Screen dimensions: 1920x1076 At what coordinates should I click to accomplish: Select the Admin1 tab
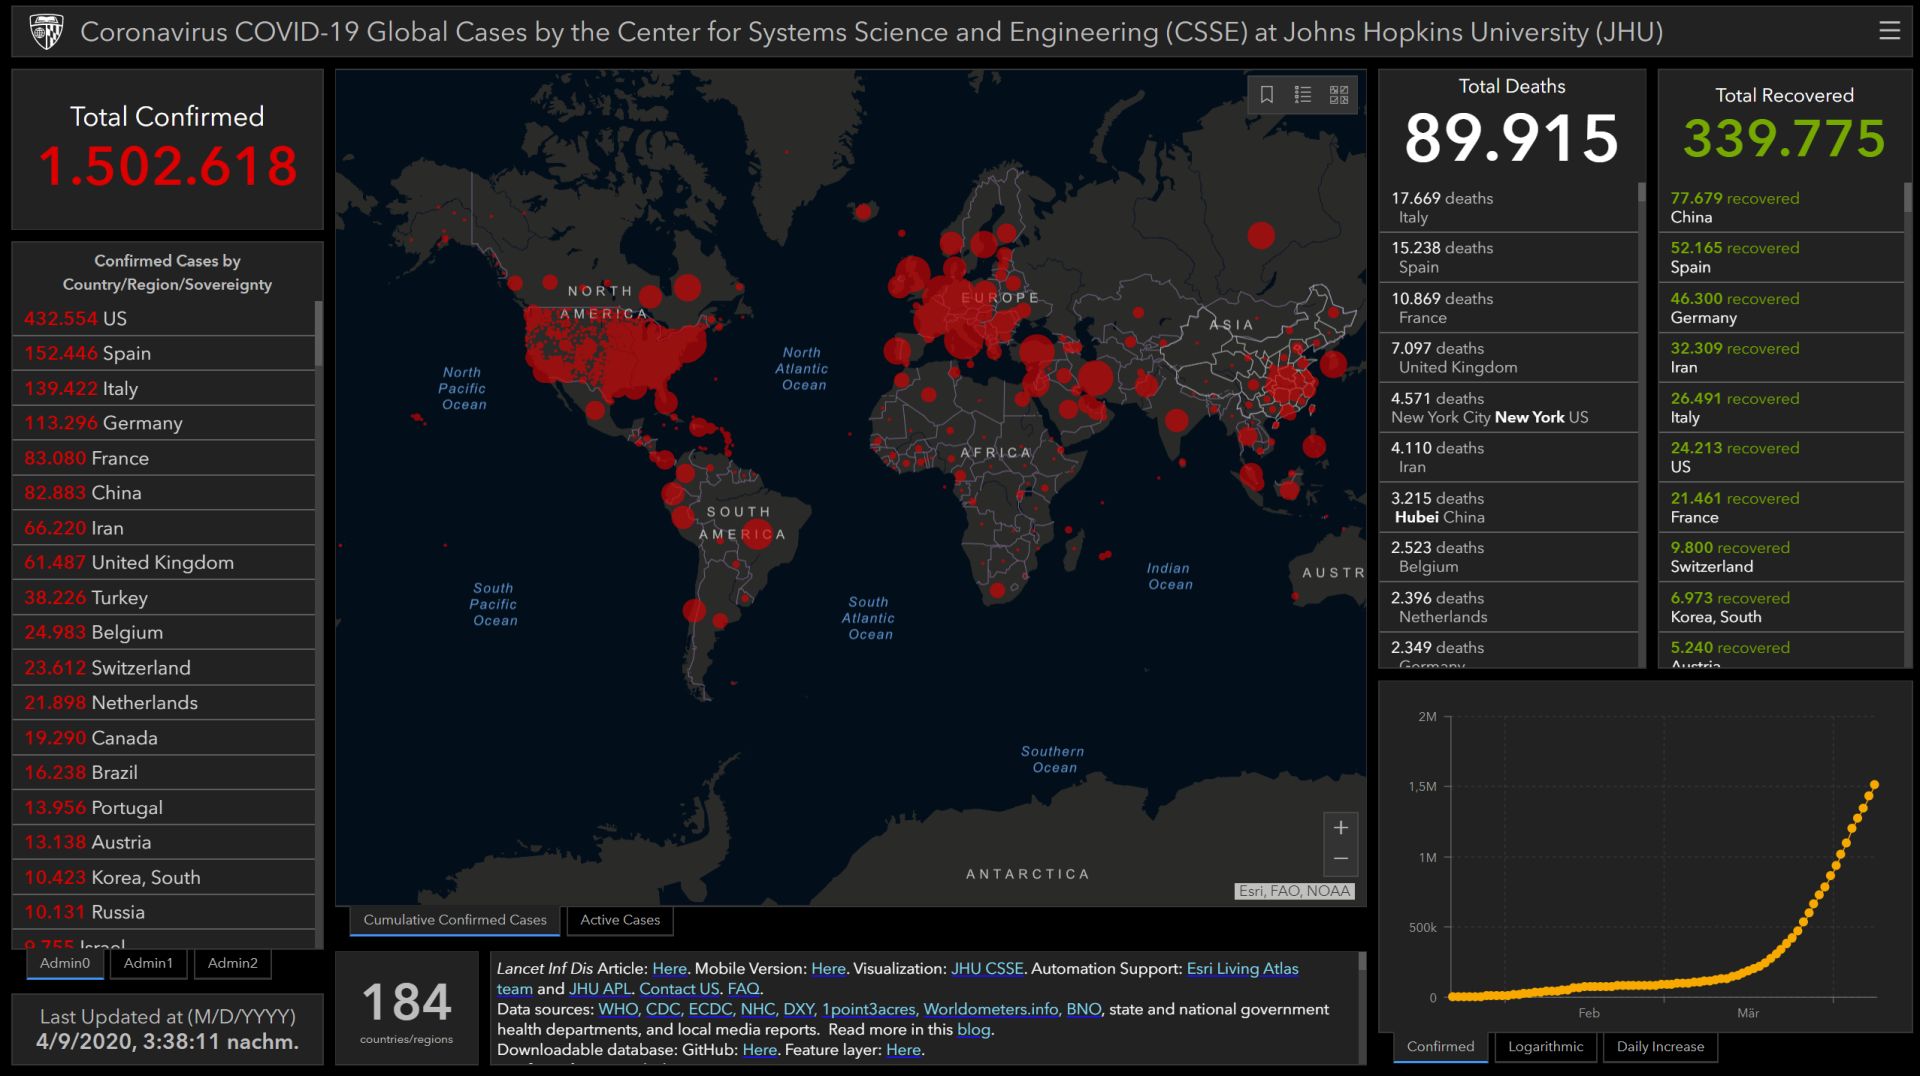click(148, 963)
